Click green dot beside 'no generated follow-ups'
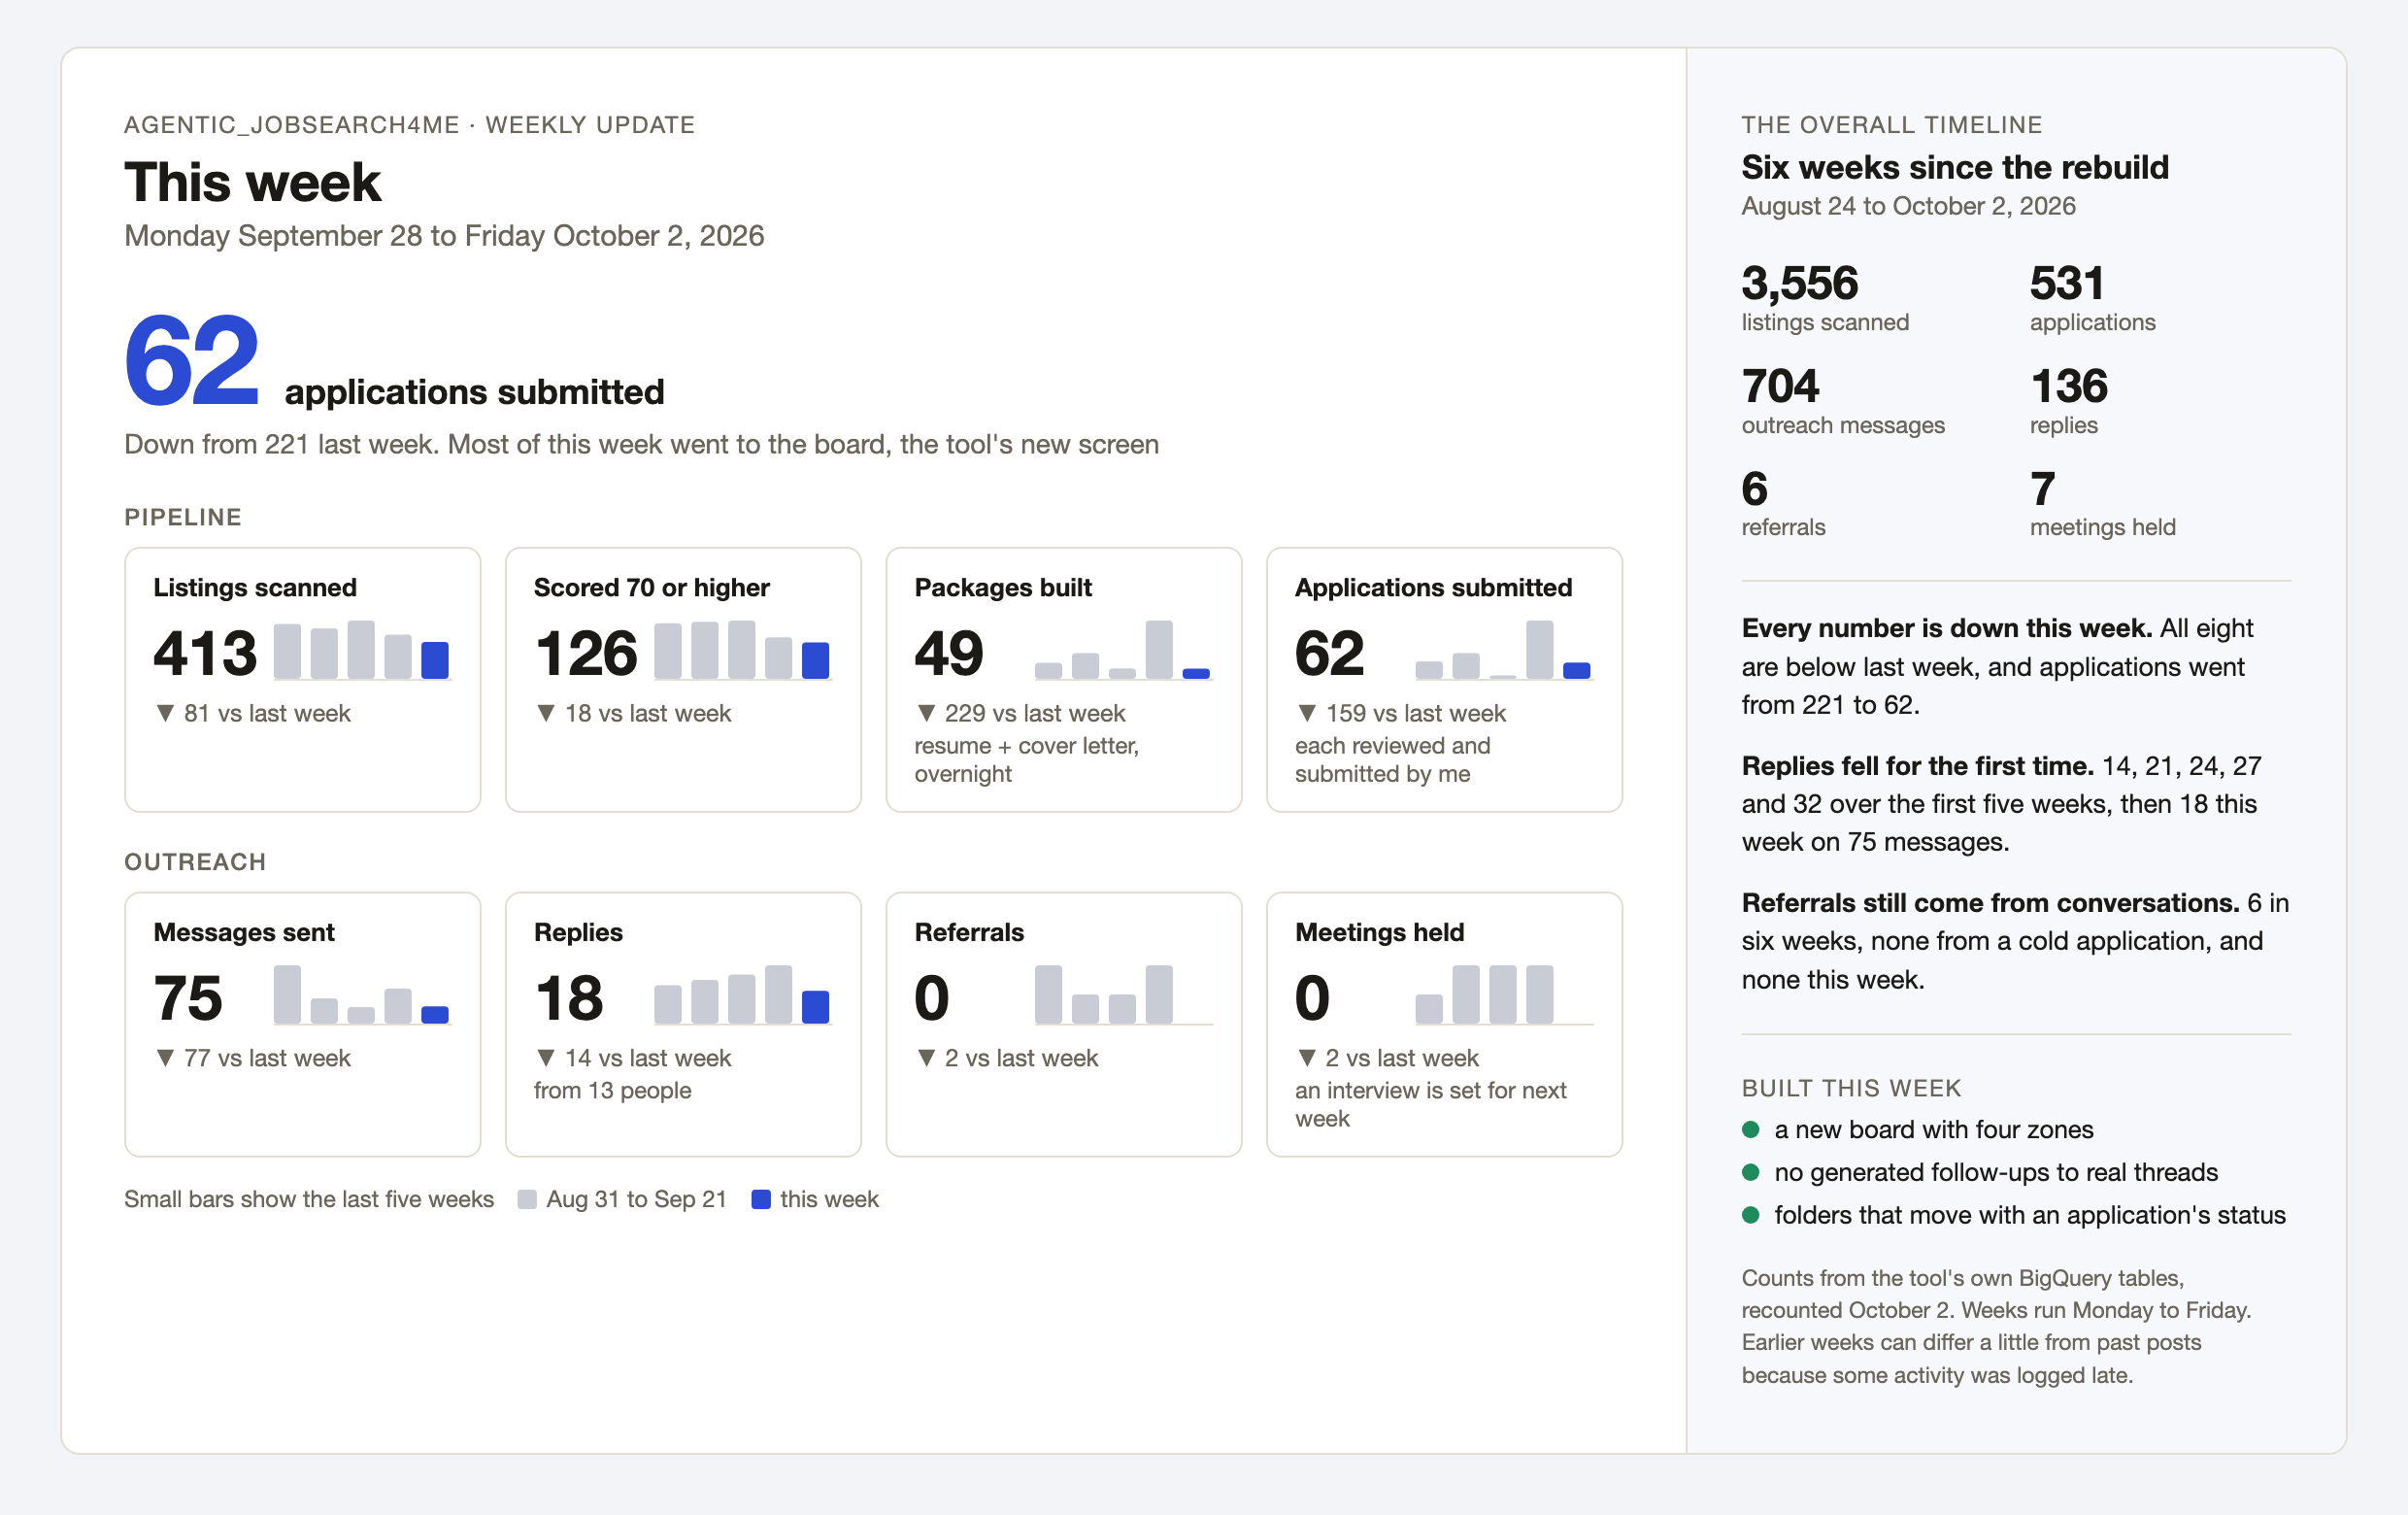The width and height of the screenshot is (2408, 1515). point(1750,1172)
